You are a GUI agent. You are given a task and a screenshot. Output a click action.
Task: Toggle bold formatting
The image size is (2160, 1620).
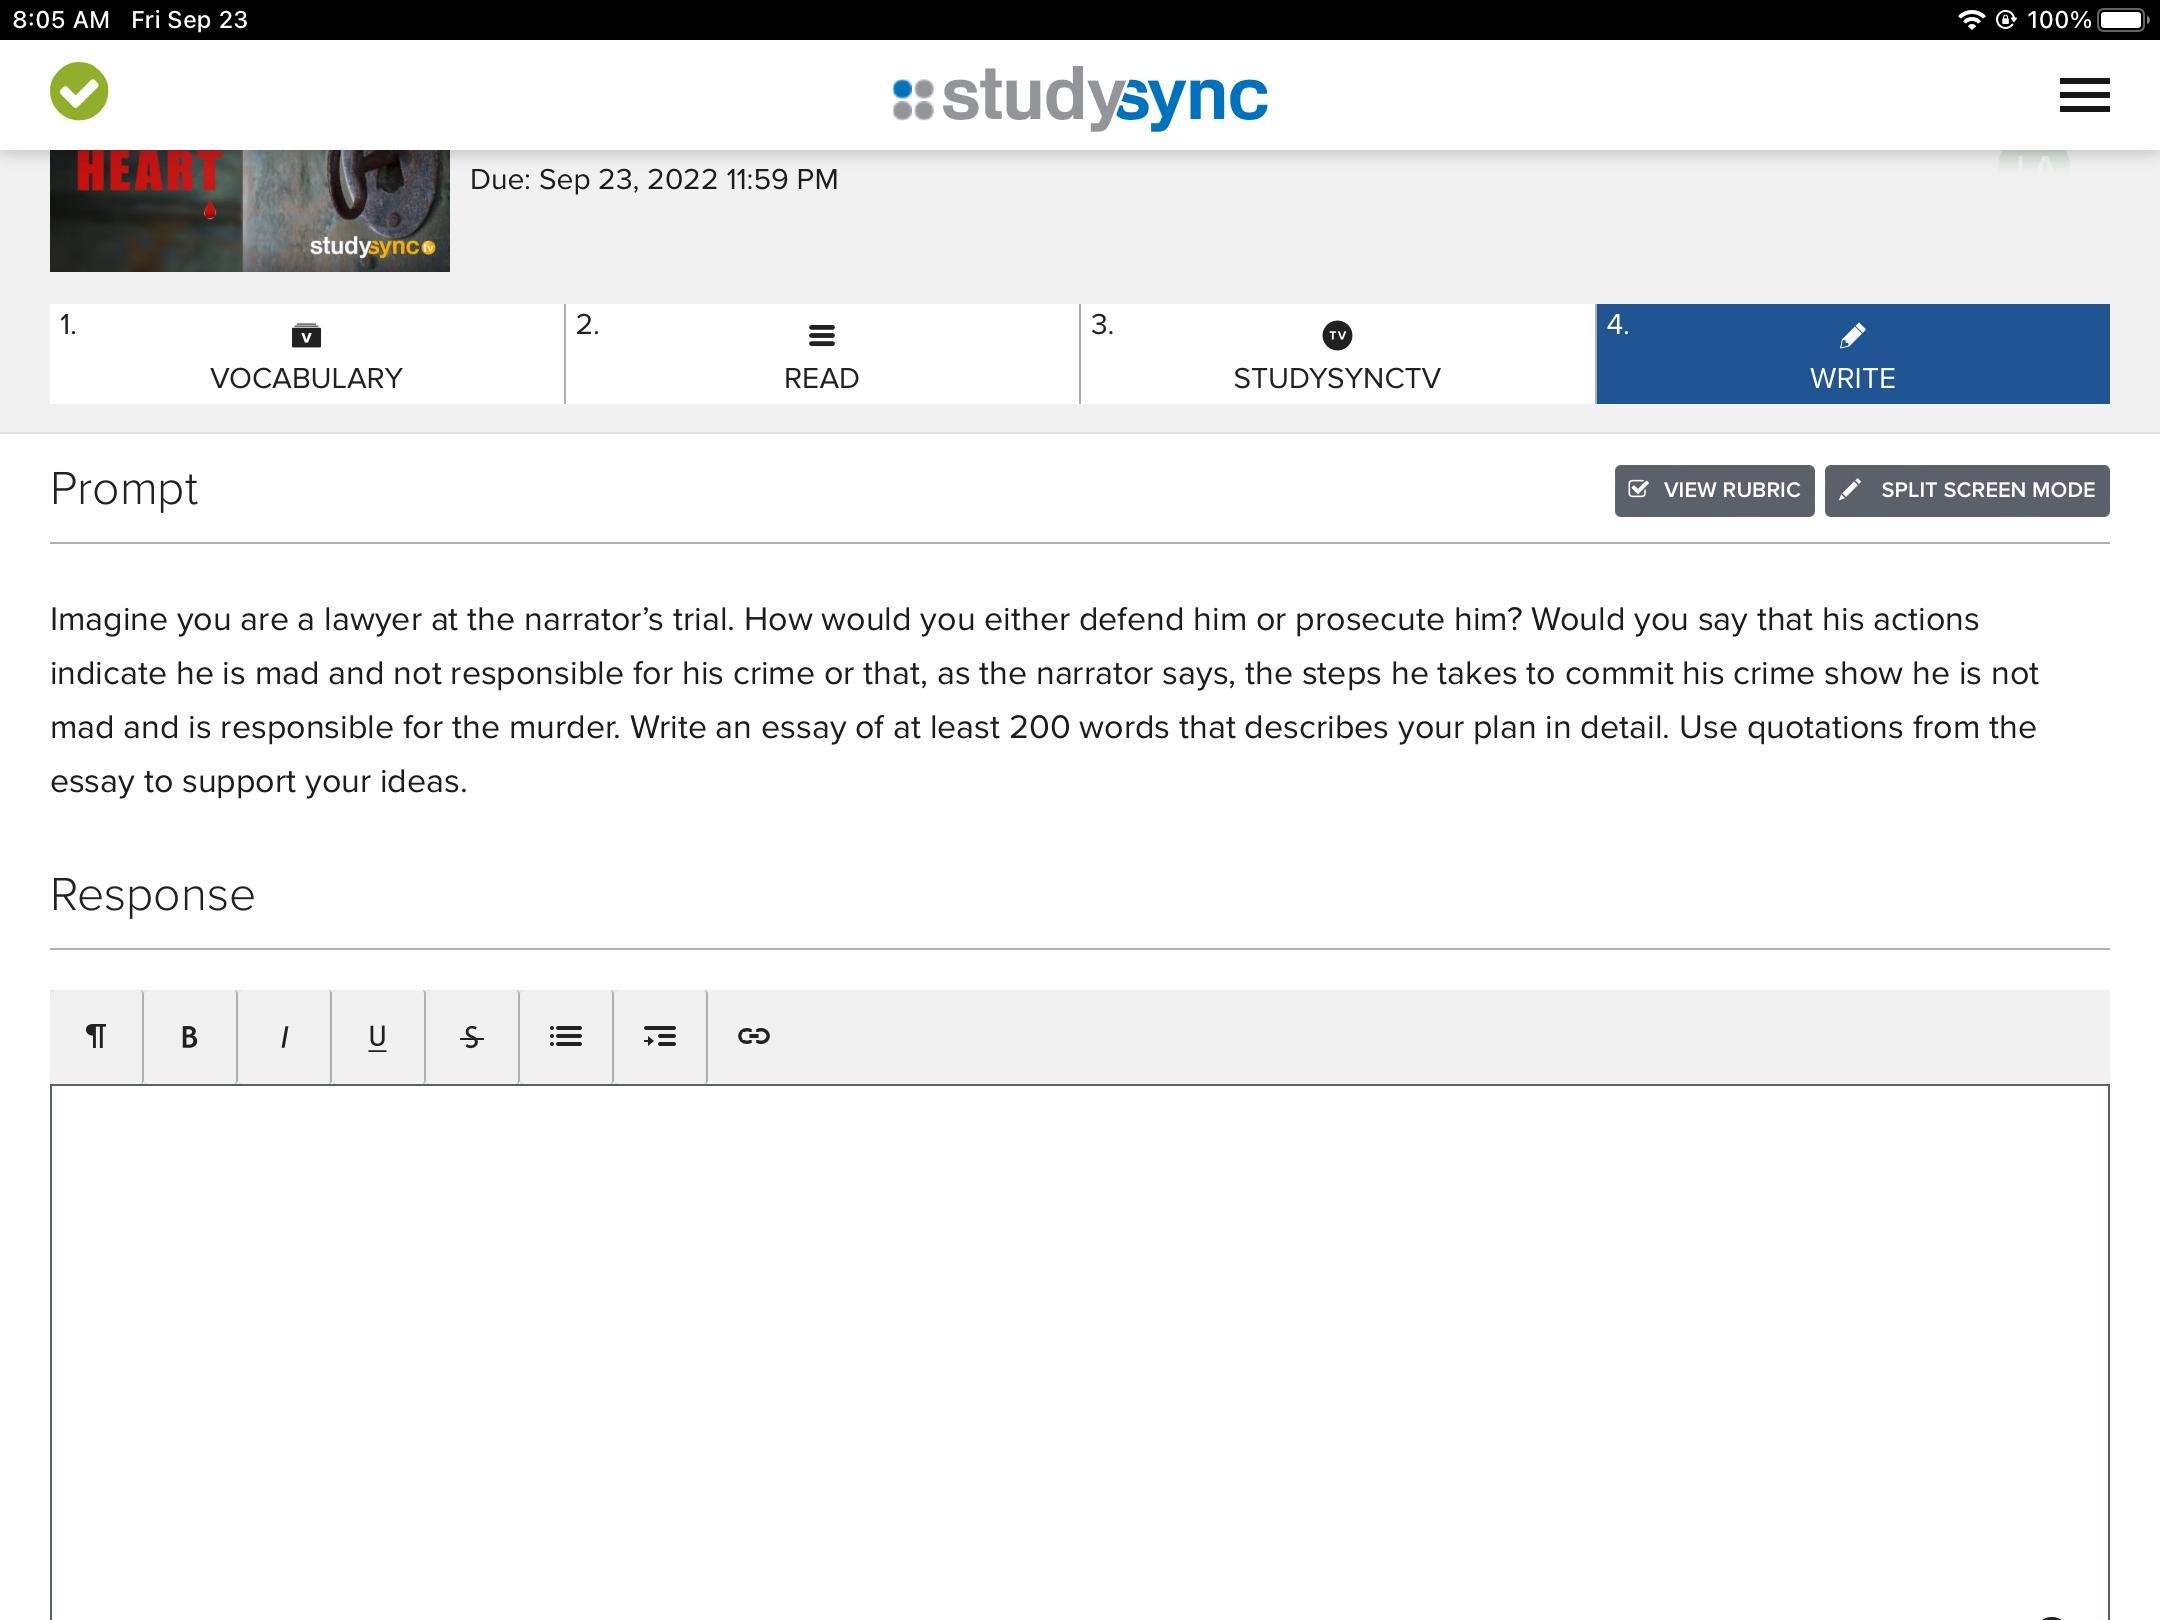coord(189,1037)
